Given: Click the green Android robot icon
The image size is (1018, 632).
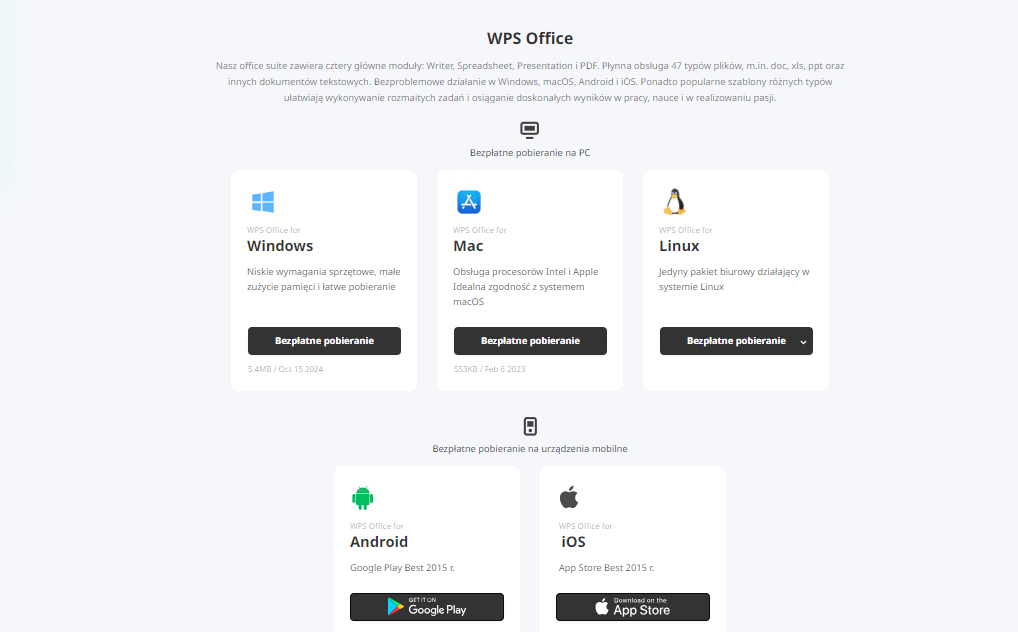Looking at the screenshot, I should pos(362,498).
